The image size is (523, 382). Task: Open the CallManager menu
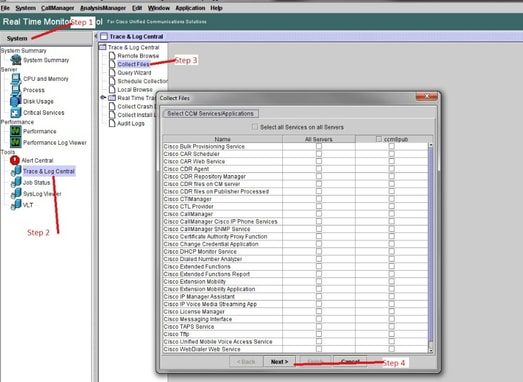click(57, 8)
